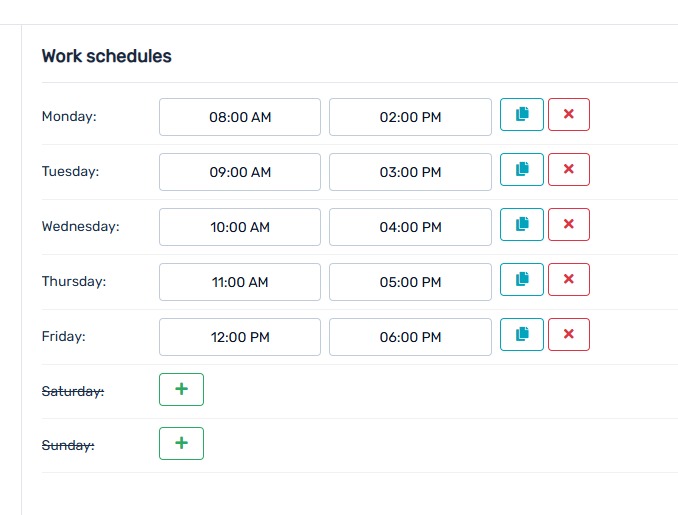Change Tuesday end time 03:00 PM
This screenshot has width=678, height=515.
click(x=410, y=172)
